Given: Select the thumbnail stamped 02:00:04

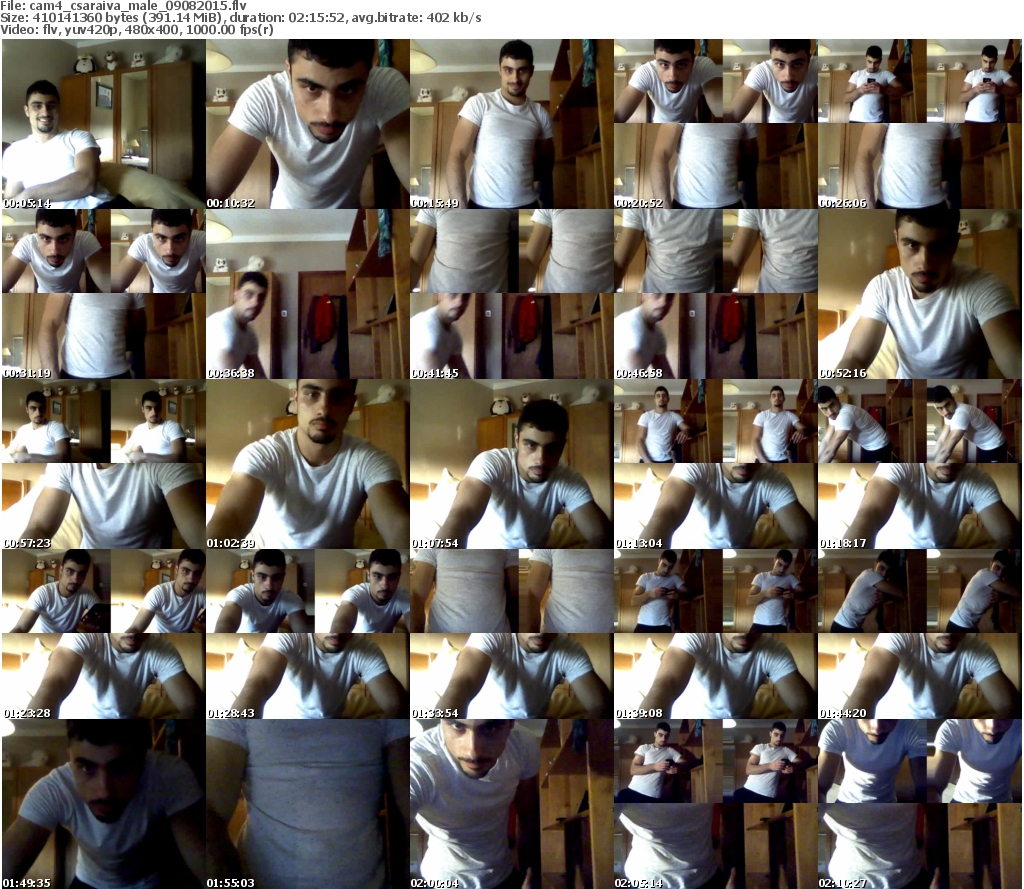Looking at the screenshot, I should pyautogui.click(x=512, y=803).
